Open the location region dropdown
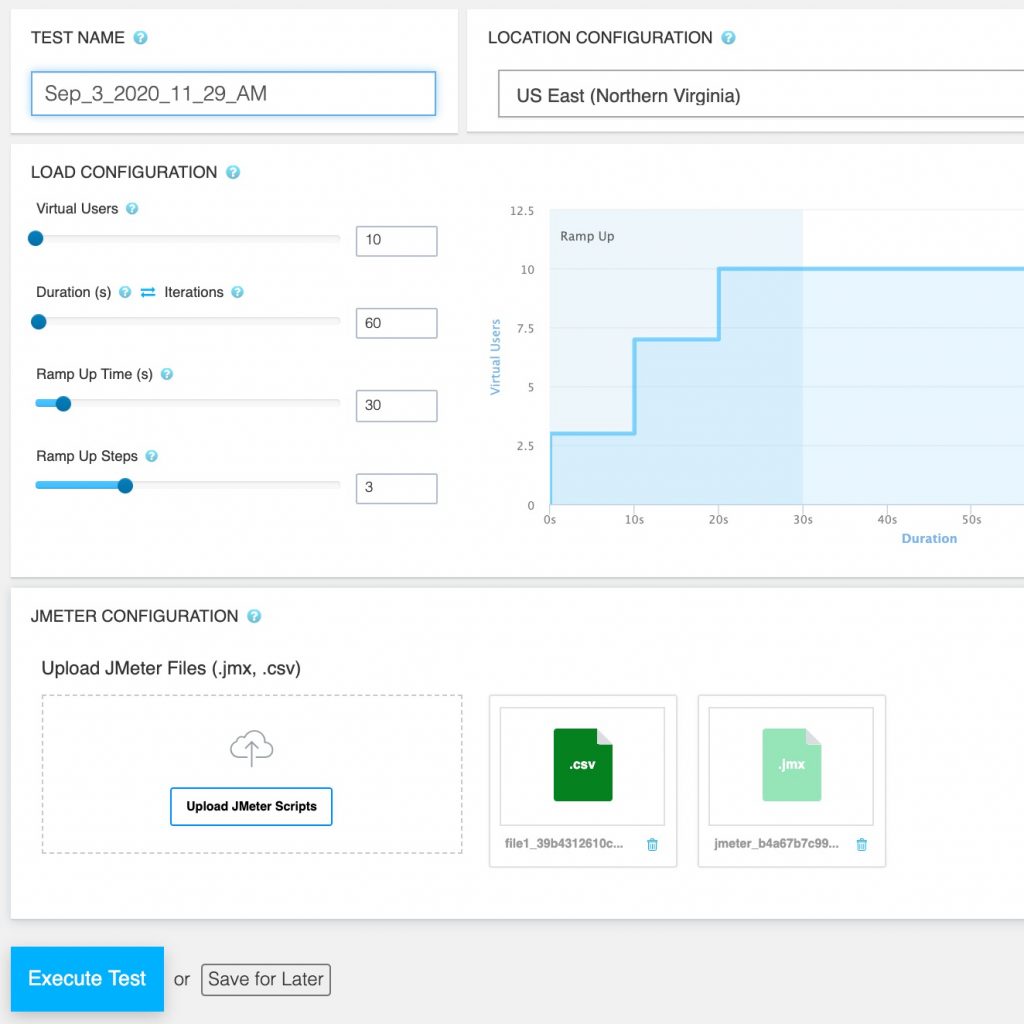 click(750, 97)
